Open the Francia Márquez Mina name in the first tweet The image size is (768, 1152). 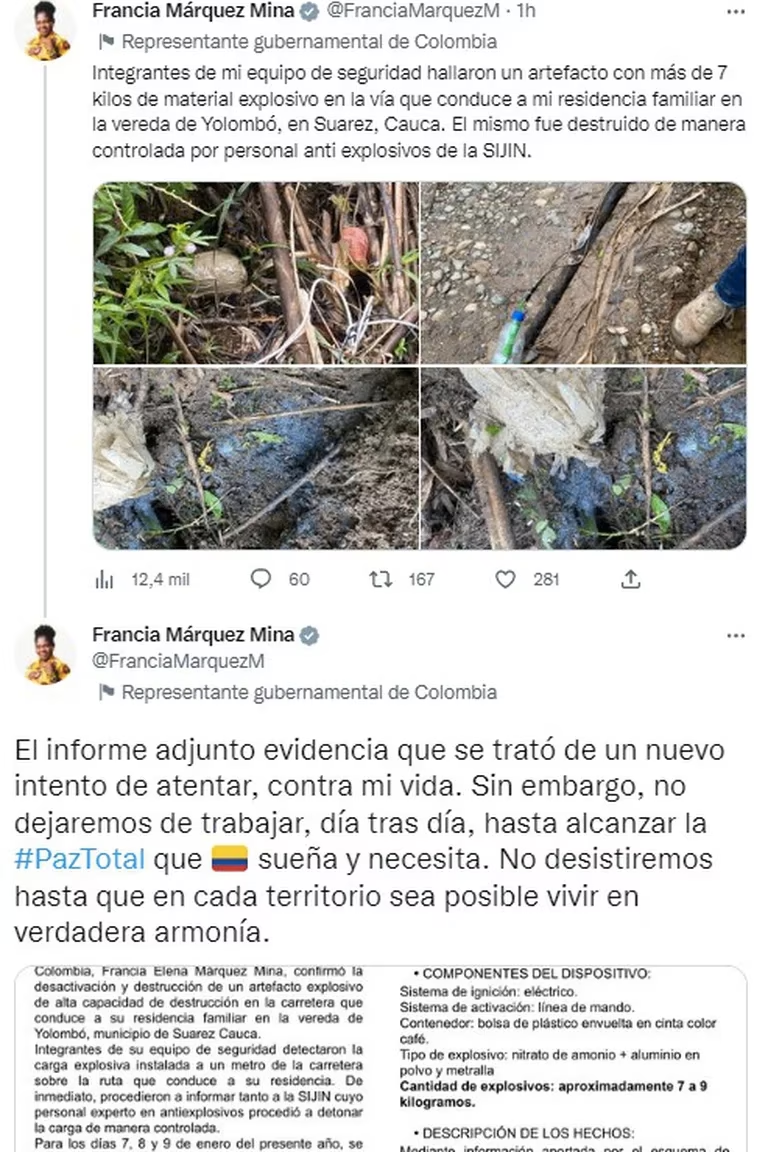(193, 11)
